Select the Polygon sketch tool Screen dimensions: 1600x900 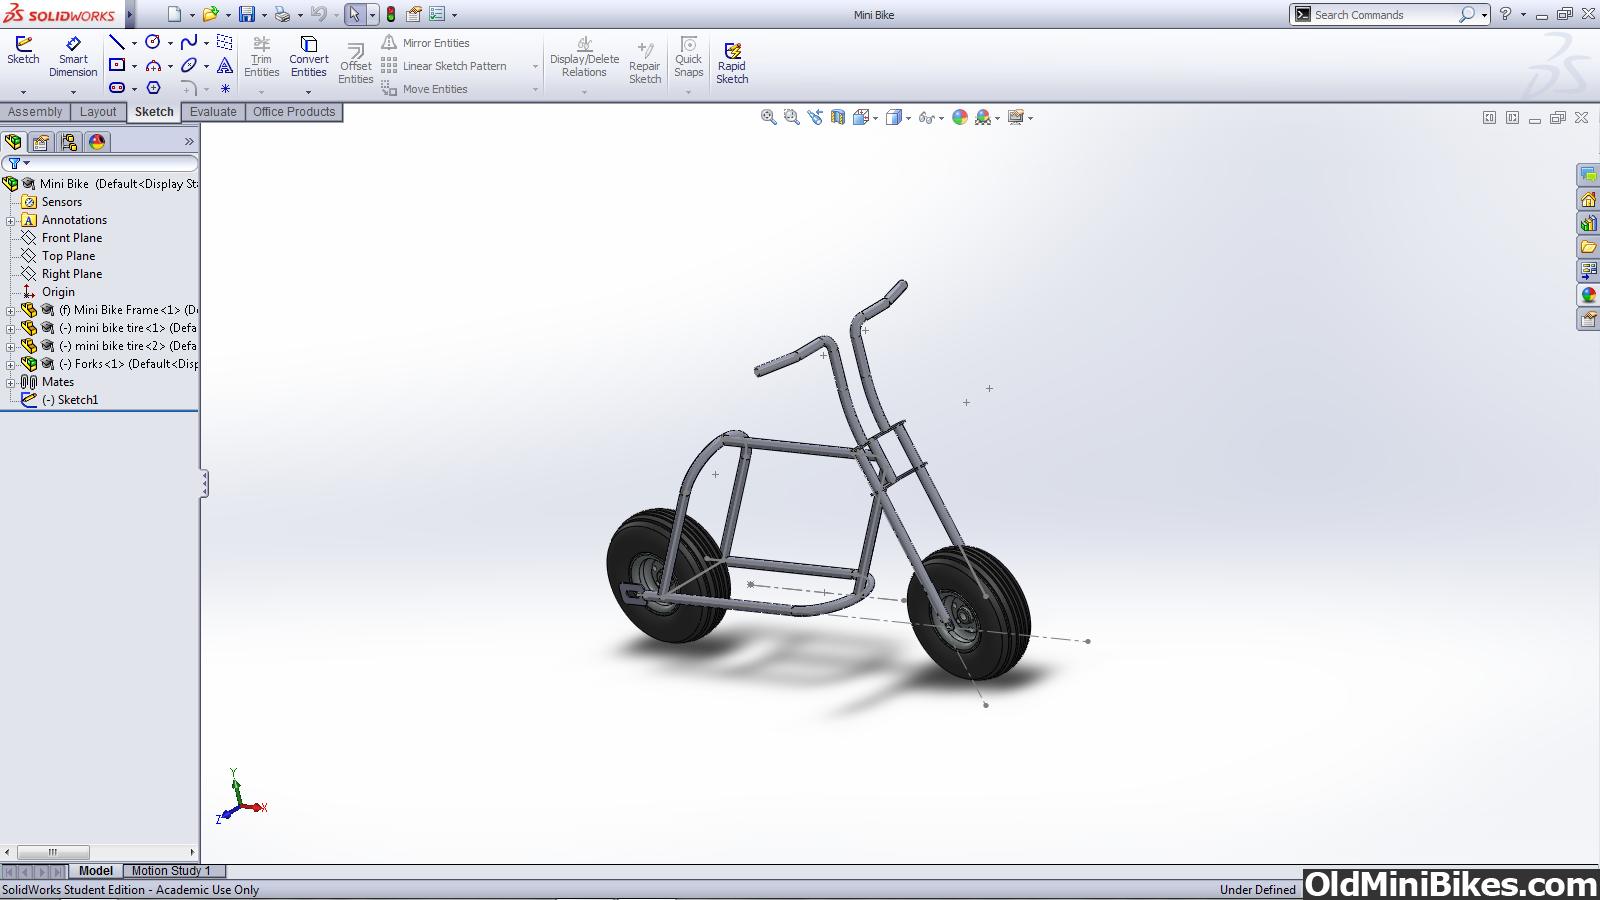(153, 88)
